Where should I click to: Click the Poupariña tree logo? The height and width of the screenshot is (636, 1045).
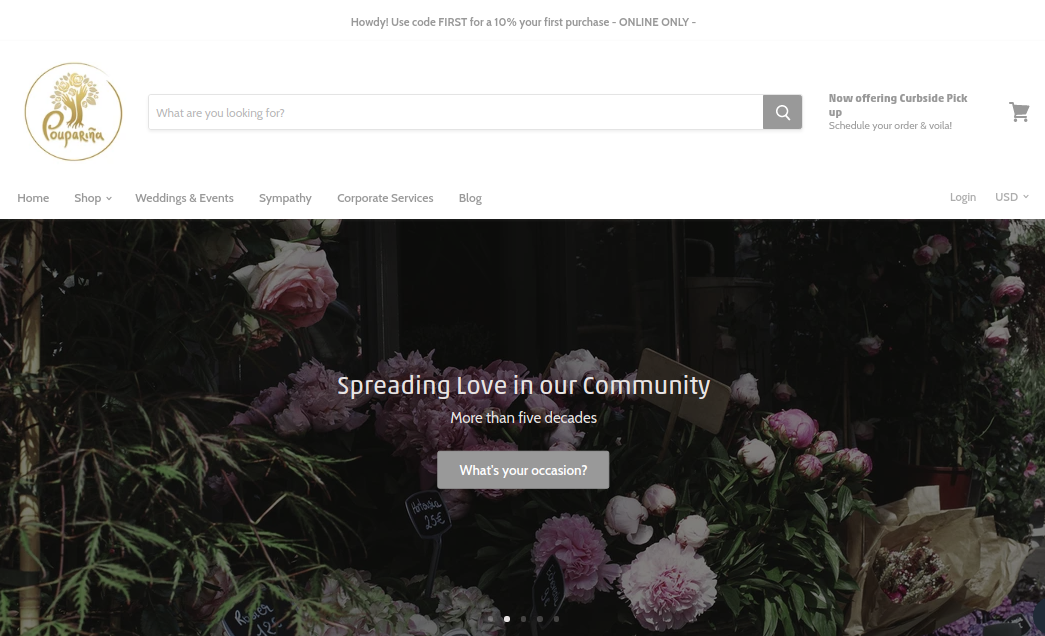tap(73, 112)
